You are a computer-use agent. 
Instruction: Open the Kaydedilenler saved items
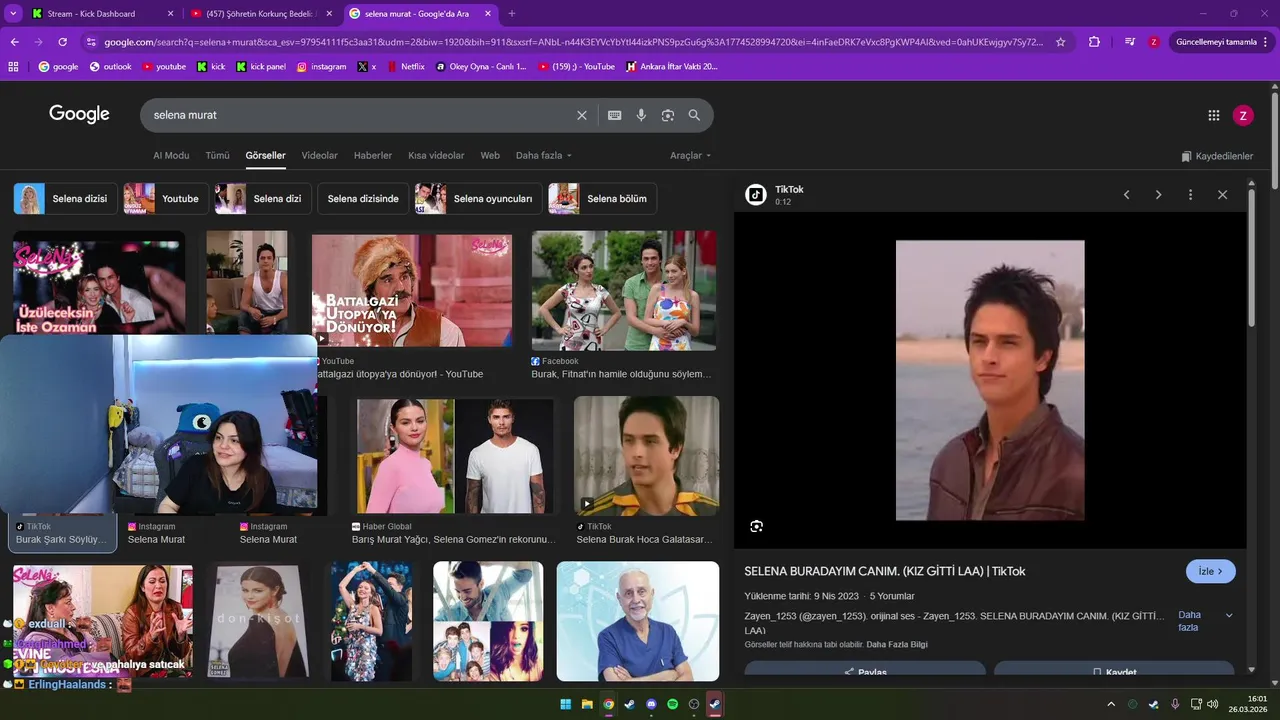click(x=1217, y=157)
